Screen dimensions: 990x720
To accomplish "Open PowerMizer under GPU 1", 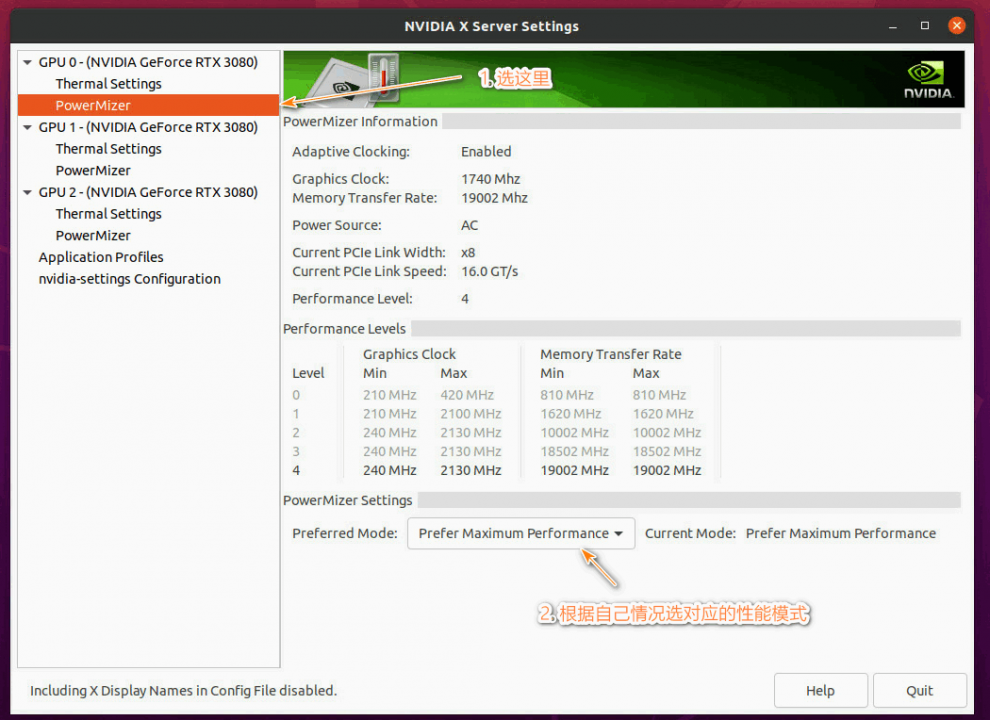I will coord(93,171).
